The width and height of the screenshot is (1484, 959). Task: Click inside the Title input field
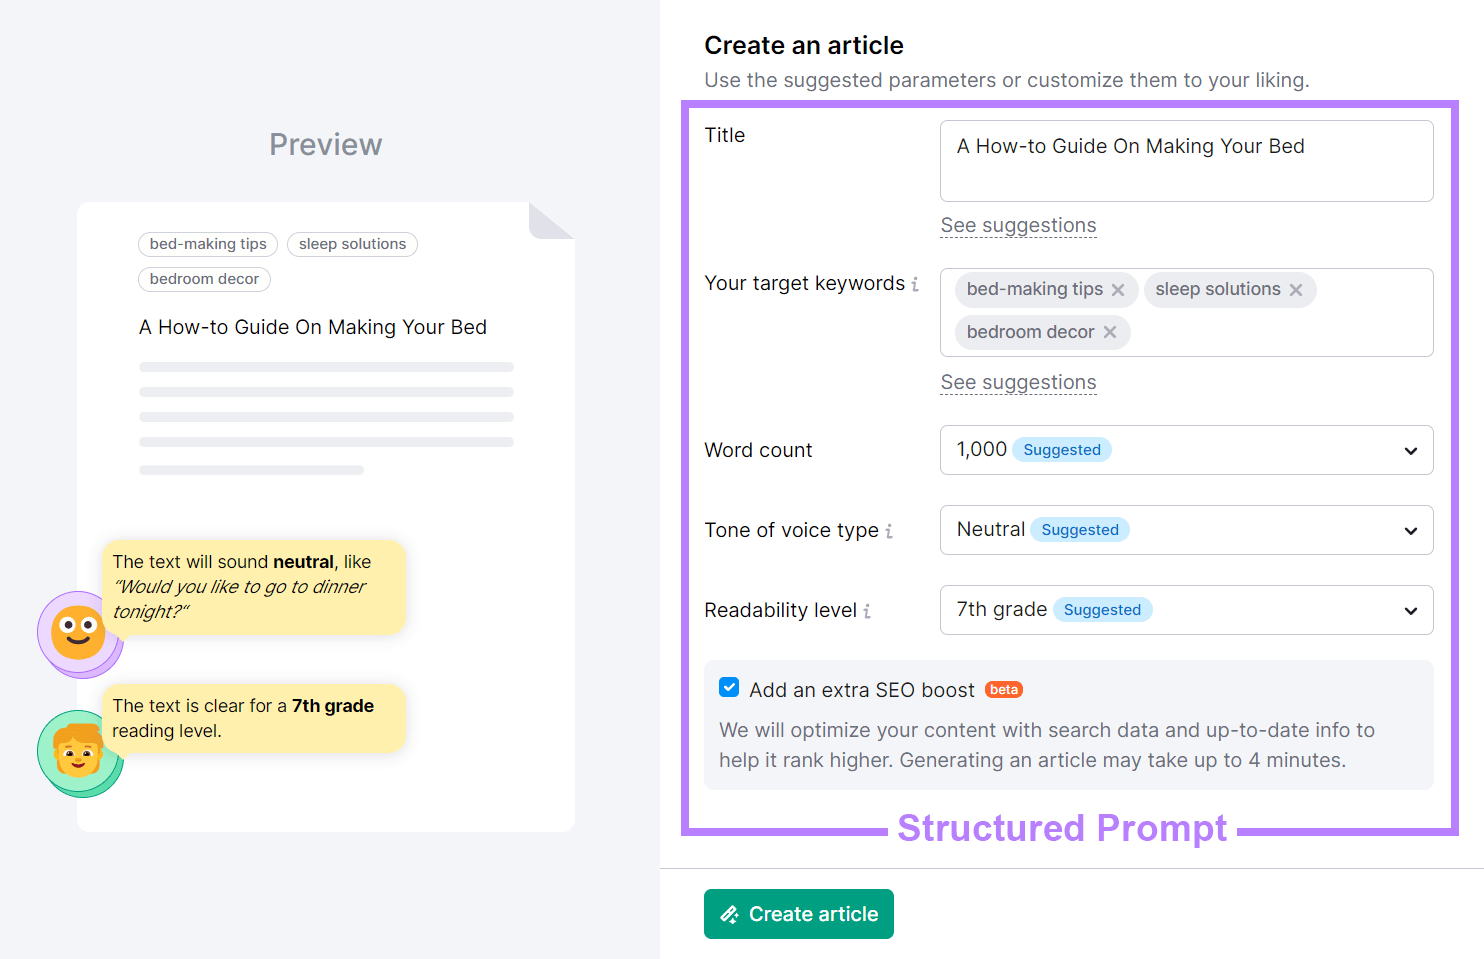point(1186,160)
